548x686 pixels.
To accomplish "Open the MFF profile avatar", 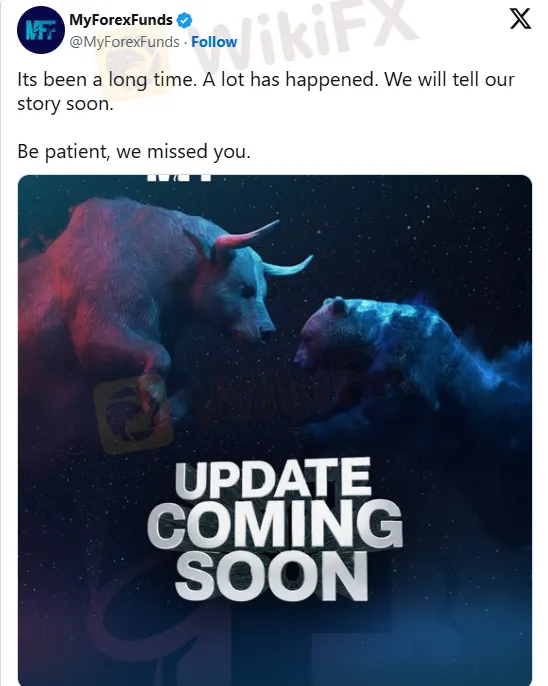I will click(41, 30).
